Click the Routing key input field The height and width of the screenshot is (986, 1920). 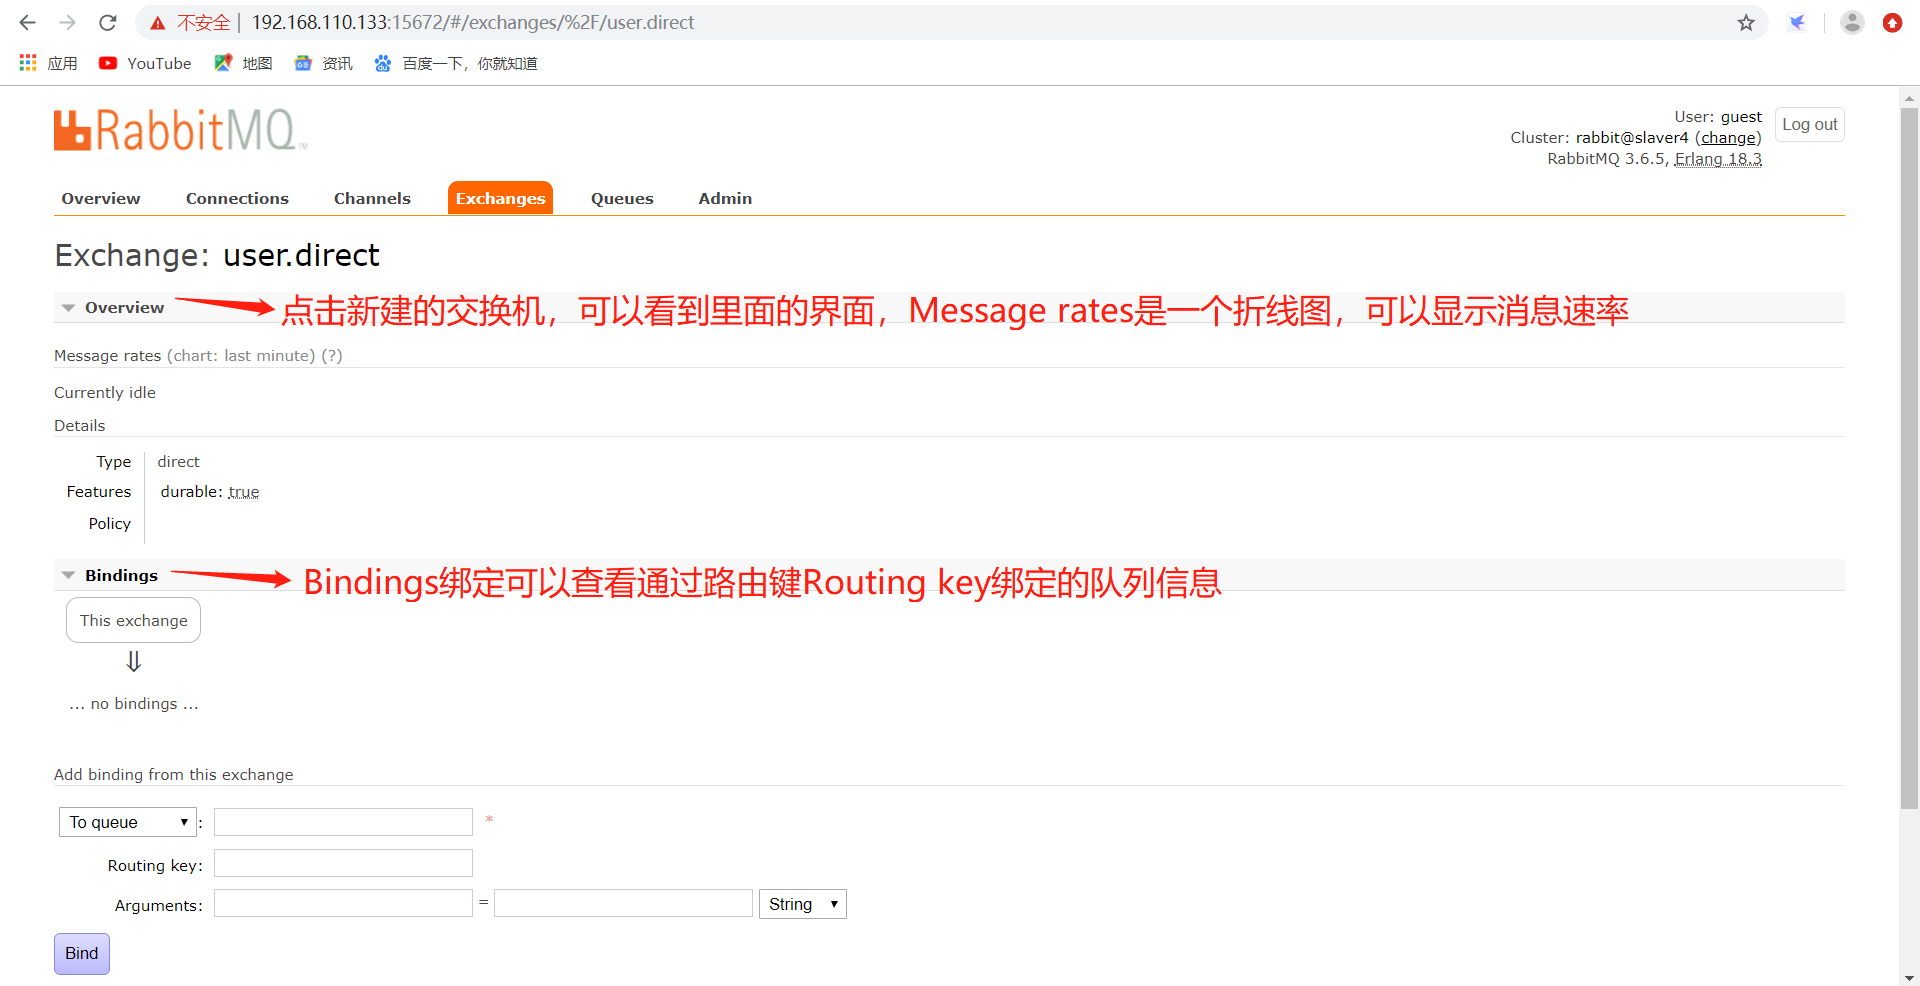pyautogui.click(x=342, y=862)
